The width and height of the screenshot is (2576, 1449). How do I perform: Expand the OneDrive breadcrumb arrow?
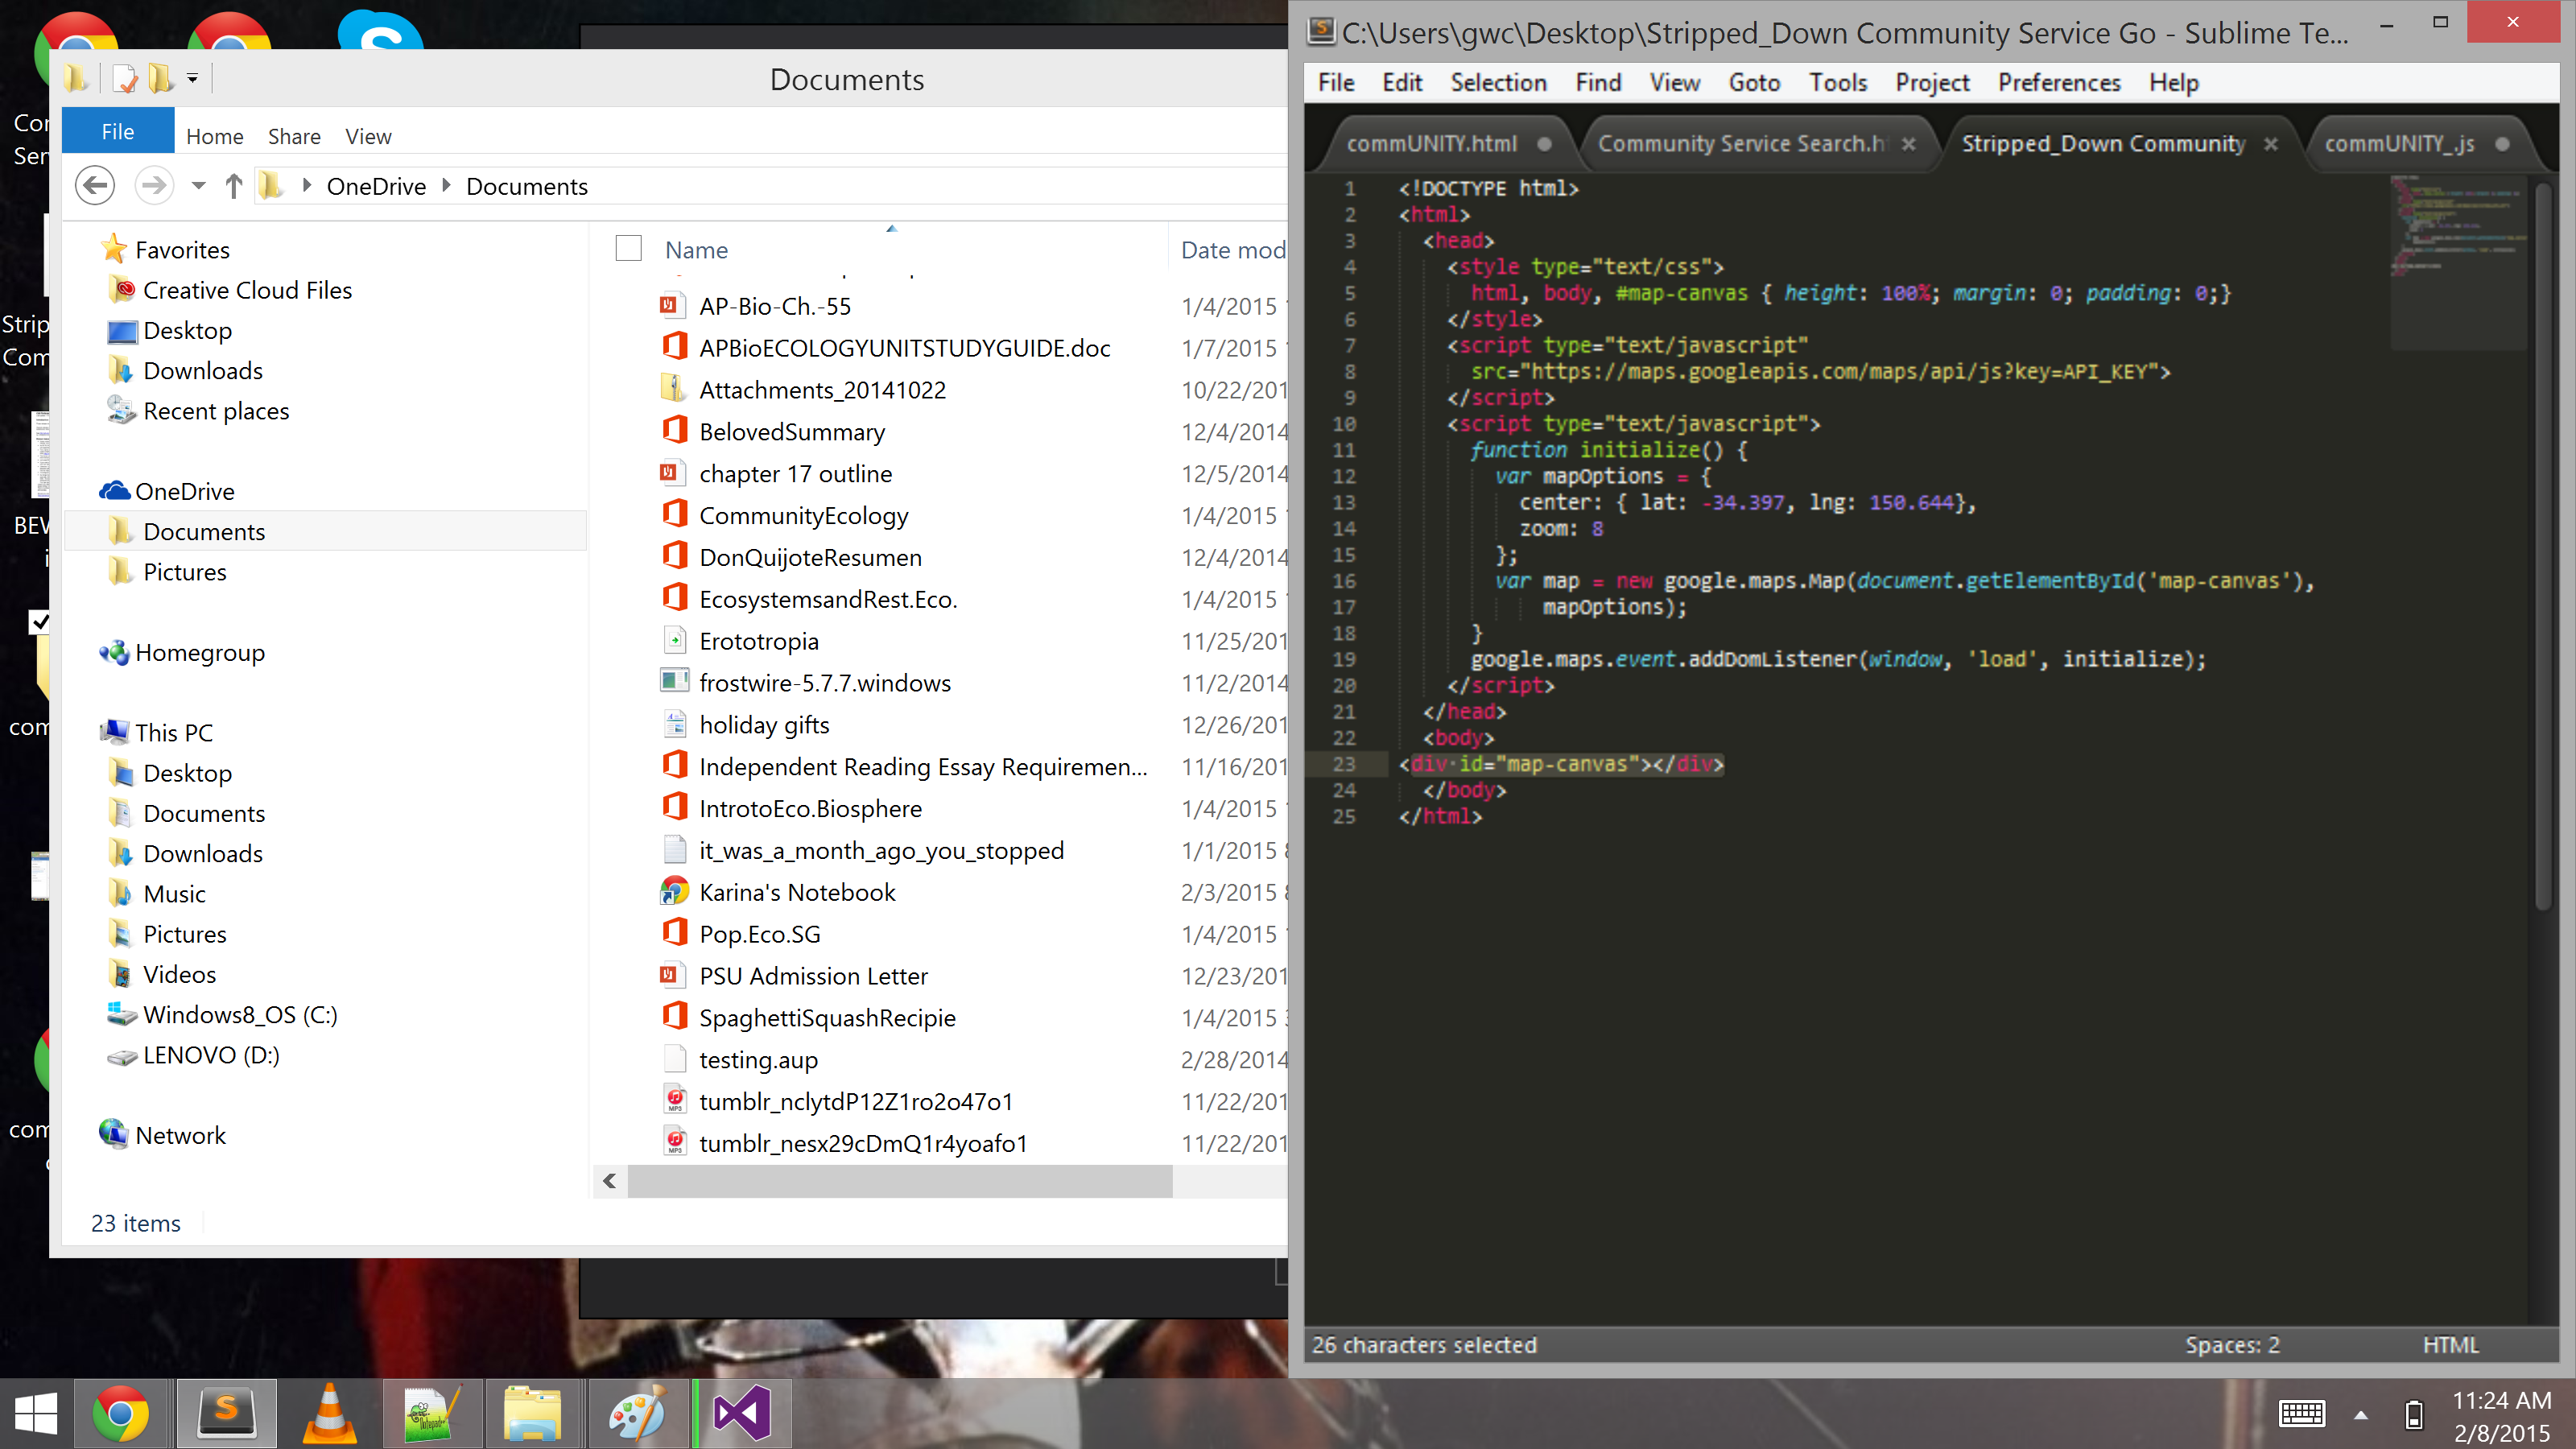446,186
